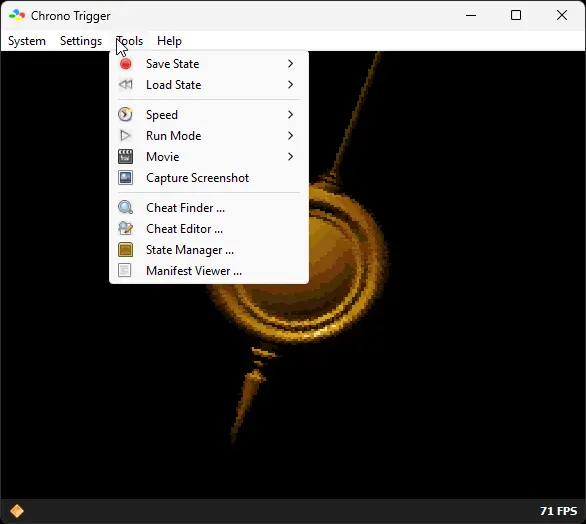Expand the Load State submenu arrow
Image resolution: width=586 pixels, height=524 pixels.
(x=290, y=85)
